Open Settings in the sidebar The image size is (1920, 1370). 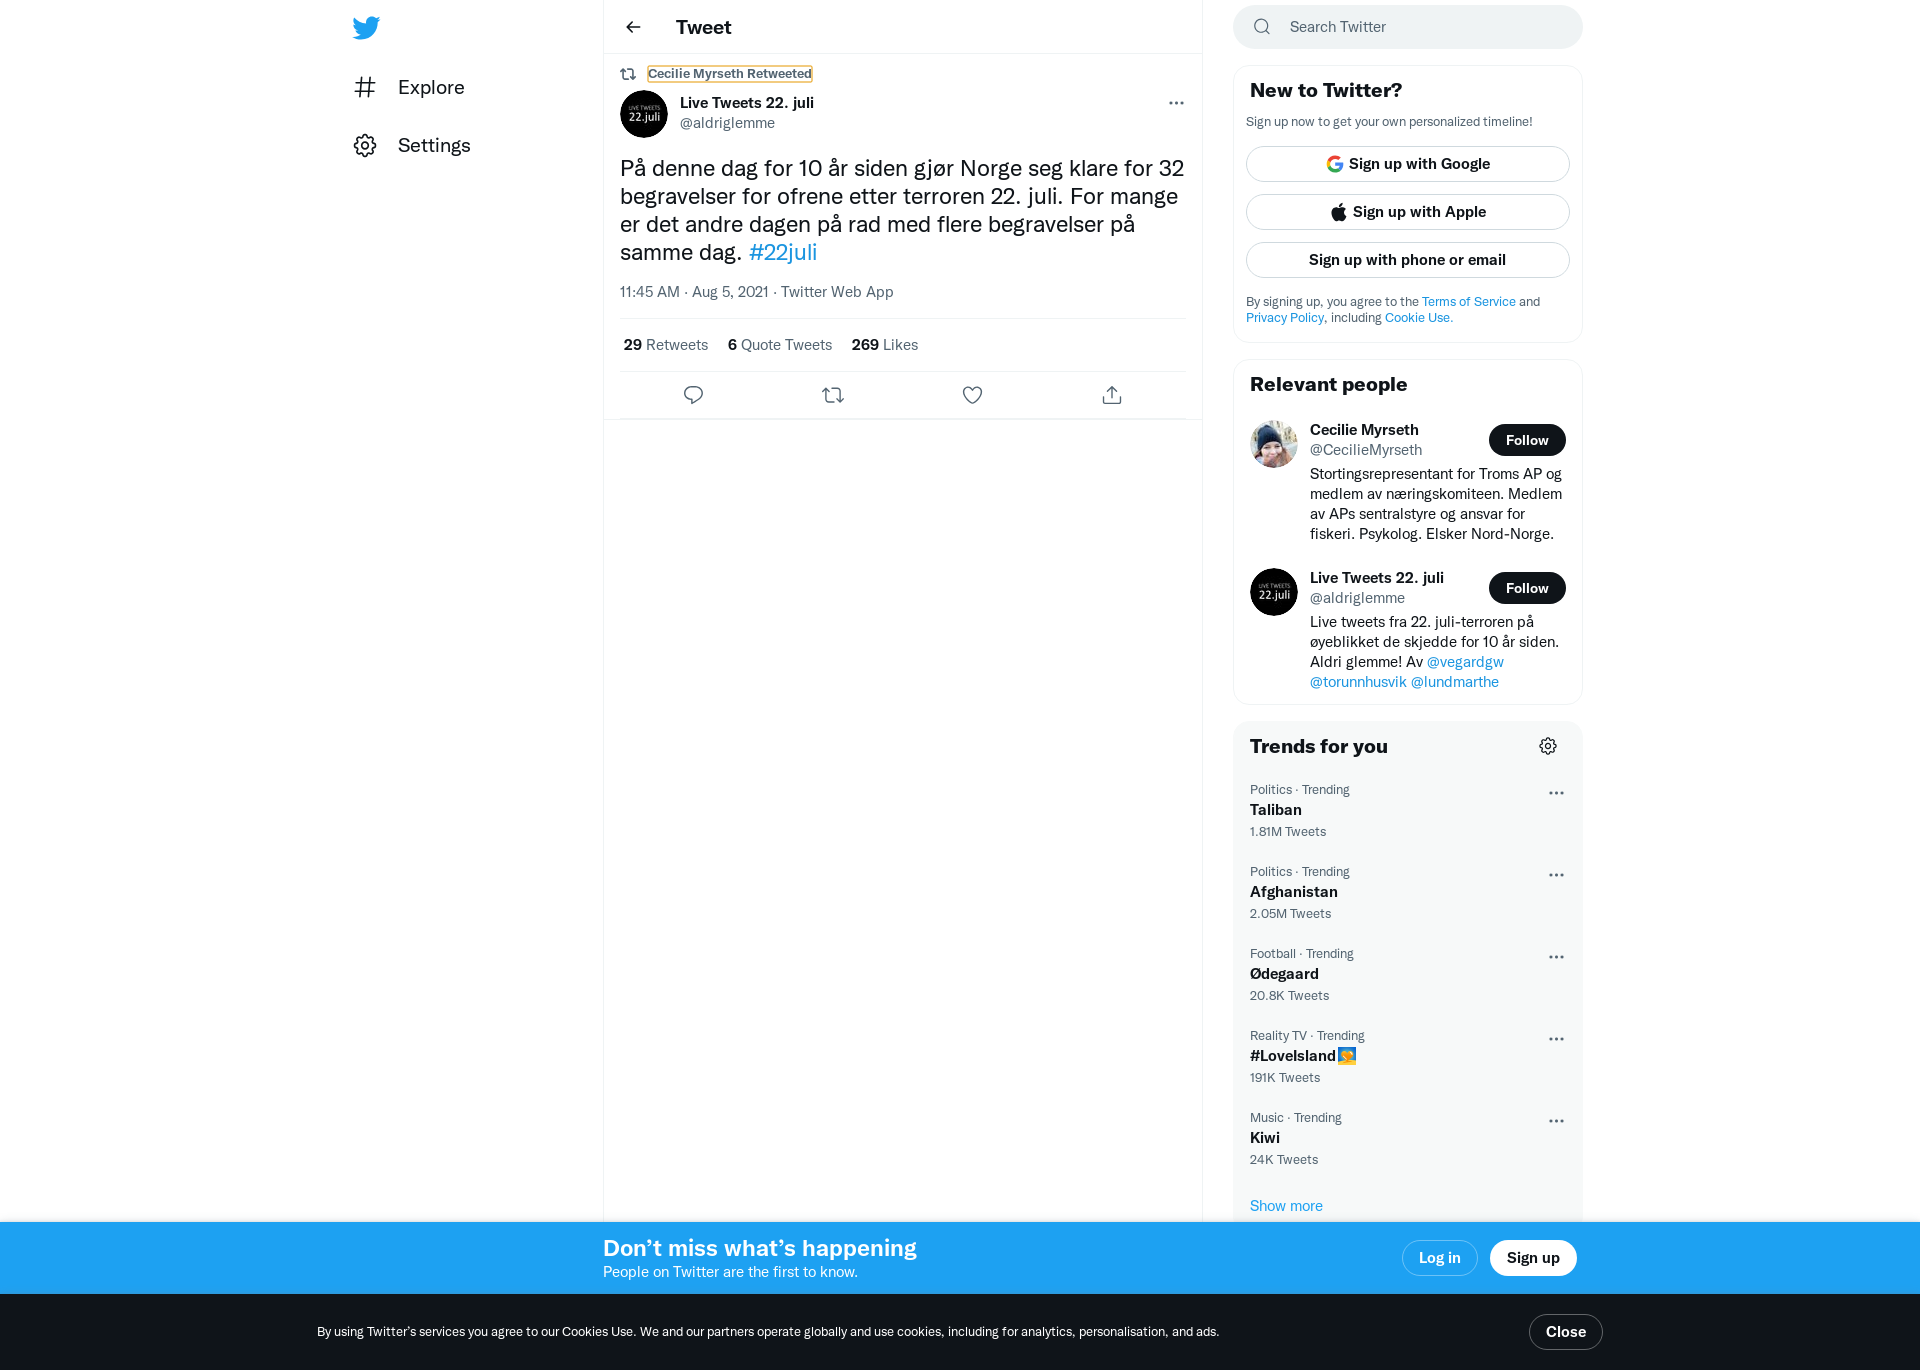point(412,145)
